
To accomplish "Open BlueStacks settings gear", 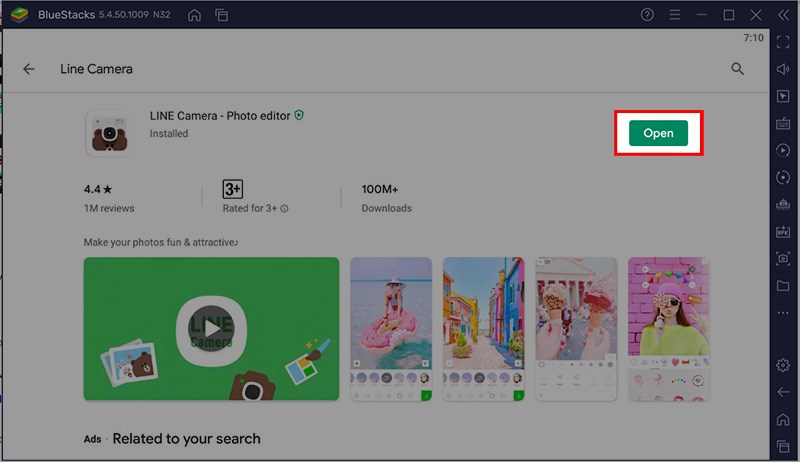I will [x=783, y=365].
